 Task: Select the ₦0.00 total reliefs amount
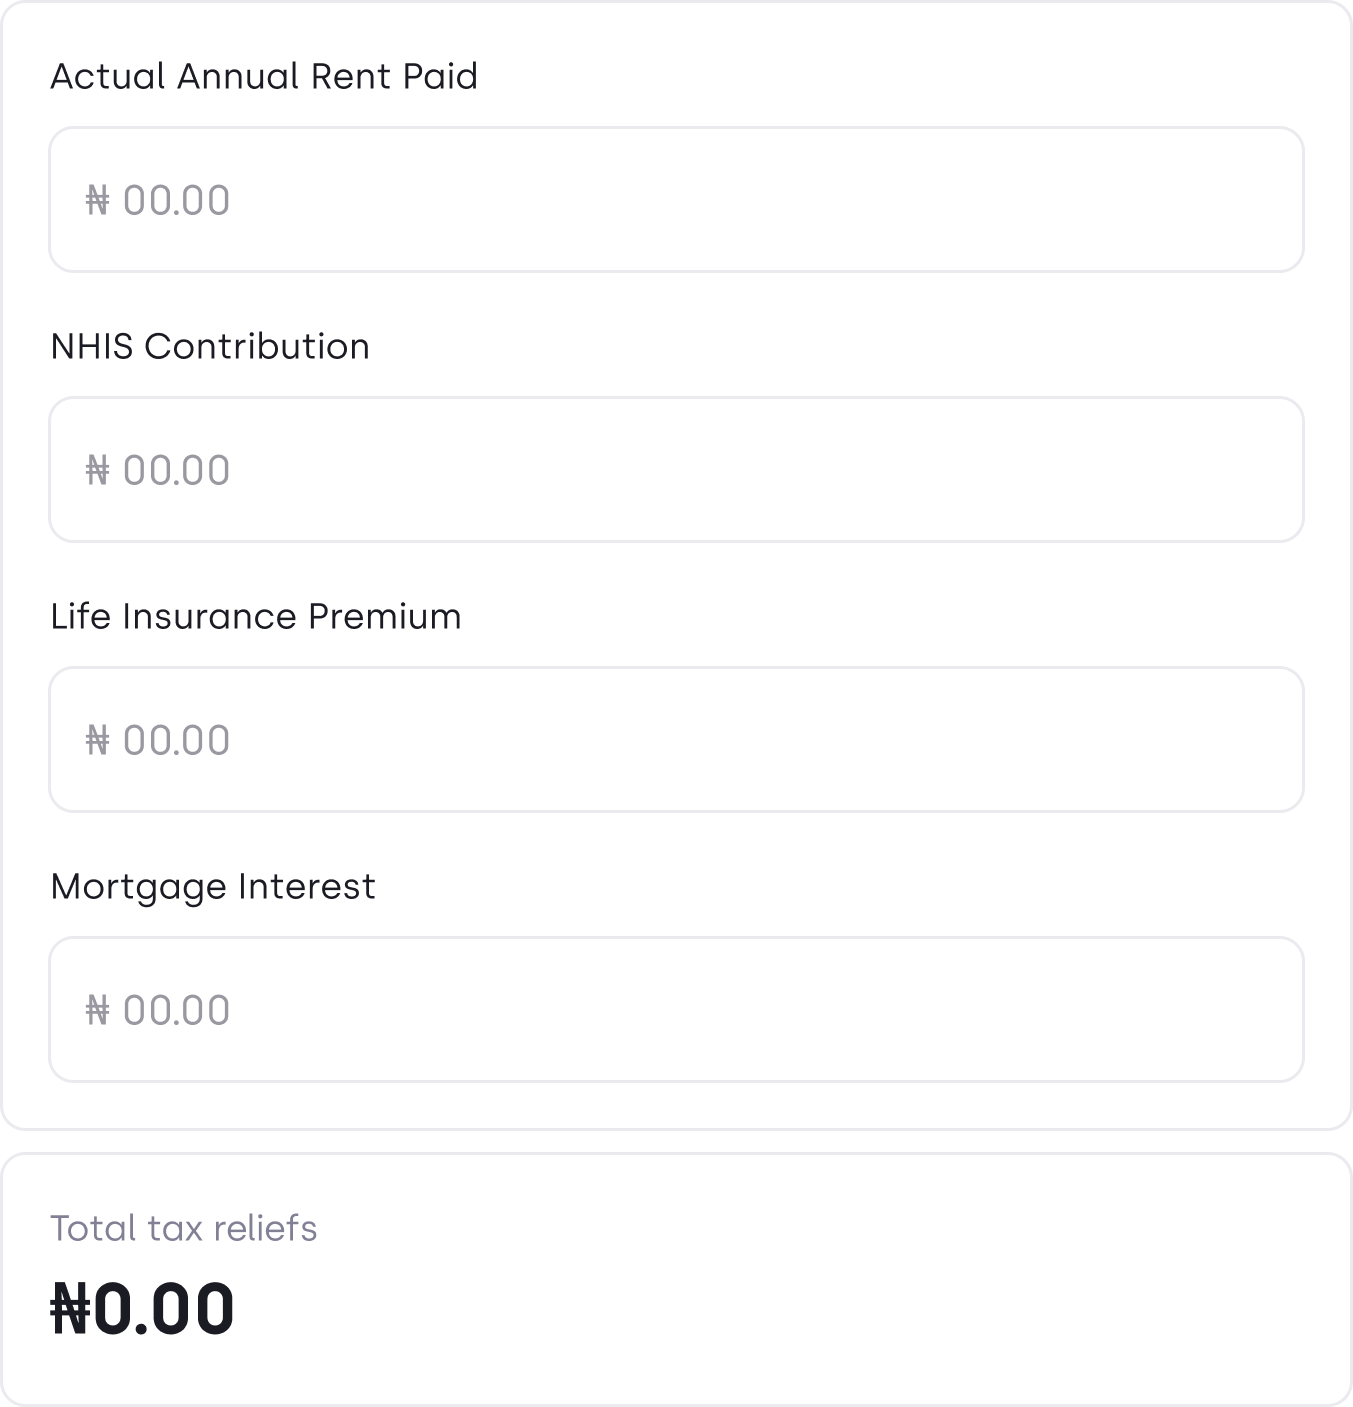(x=142, y=1309)
